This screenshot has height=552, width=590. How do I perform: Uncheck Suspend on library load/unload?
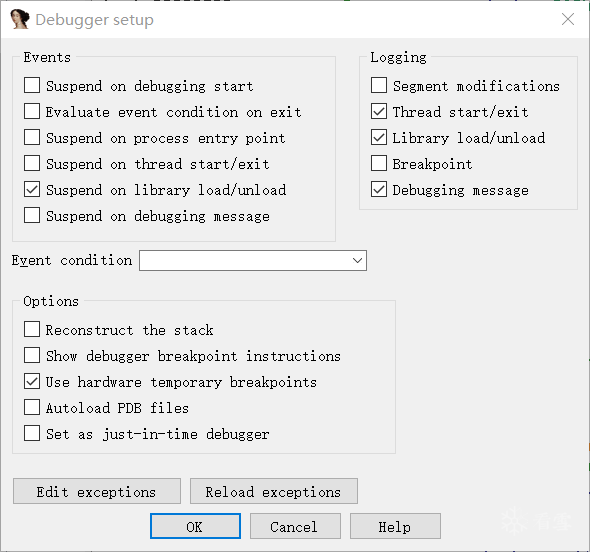pyautogui.click(x=32, y=189)
